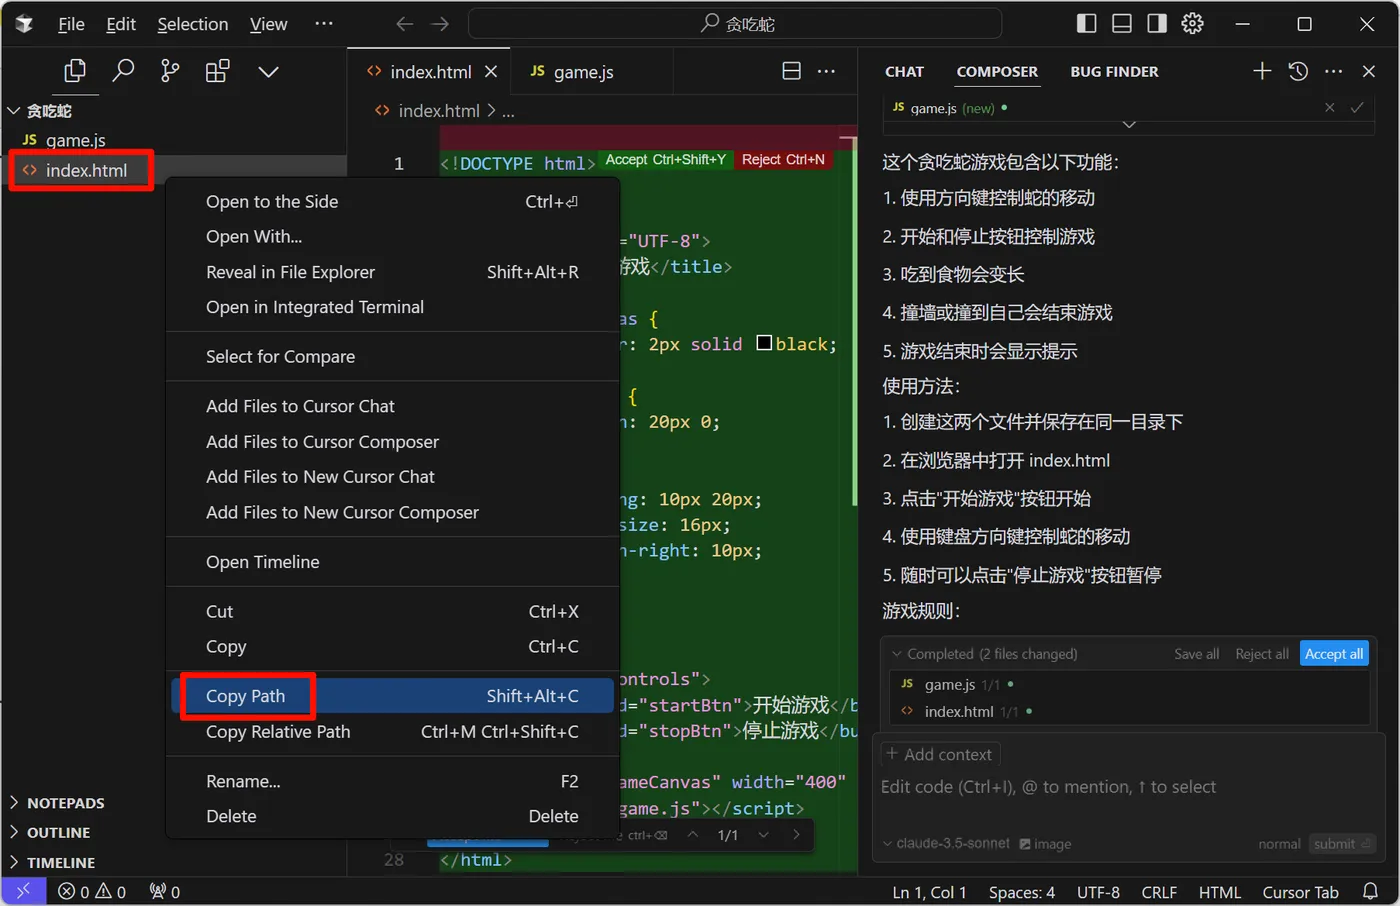The image size is (1400, 906).
Task: Close the index.html editor tab
Action: 491,71
